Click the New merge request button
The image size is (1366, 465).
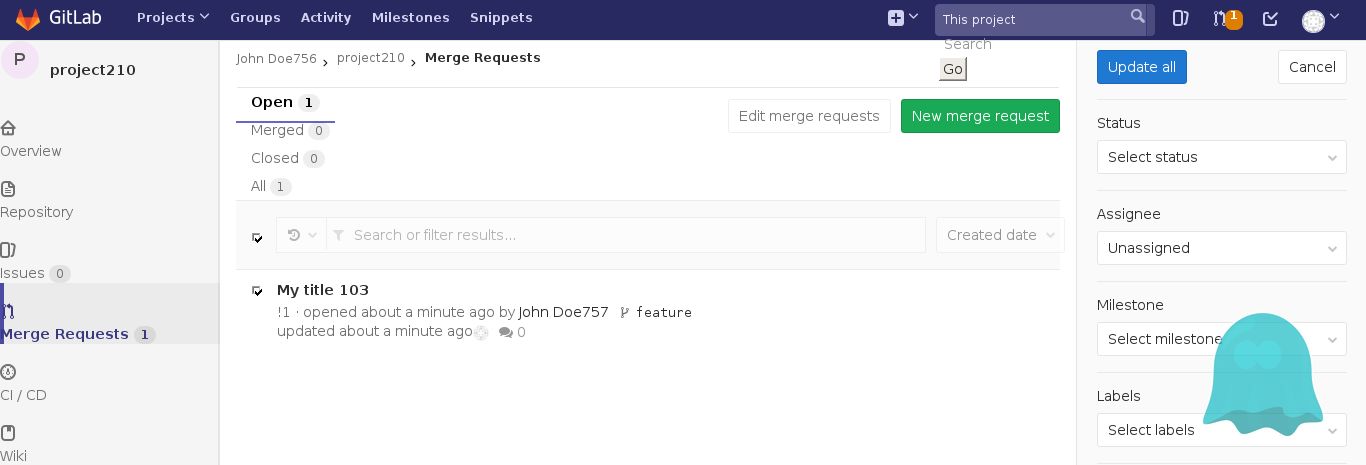point(979,116)
